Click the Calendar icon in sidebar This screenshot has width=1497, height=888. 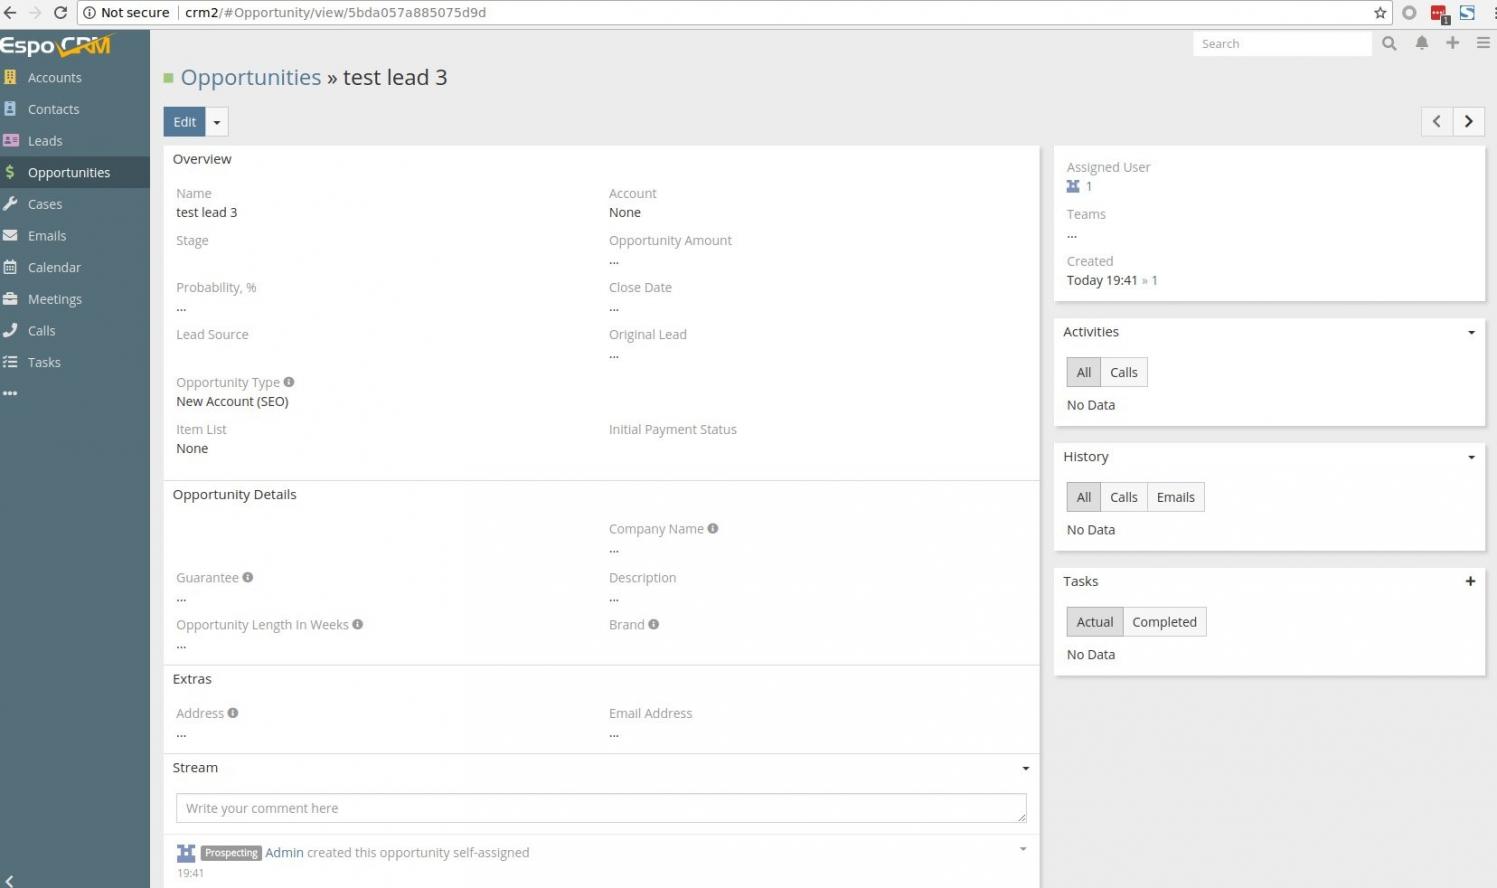(10, 267)
